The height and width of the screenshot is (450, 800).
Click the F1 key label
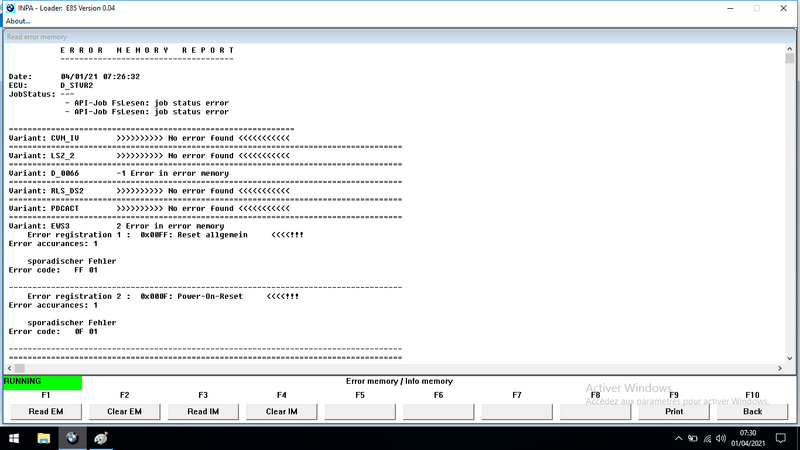click(46, 395)
